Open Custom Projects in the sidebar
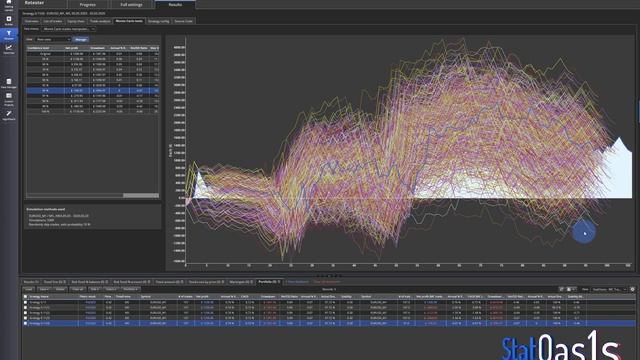The image size is (640, 360). pos(9,99)
